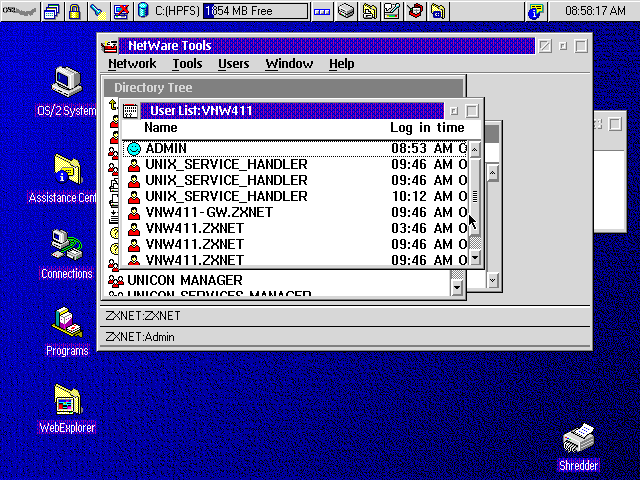Open the notepad with pencil tray icon

[x=392, y=11]
